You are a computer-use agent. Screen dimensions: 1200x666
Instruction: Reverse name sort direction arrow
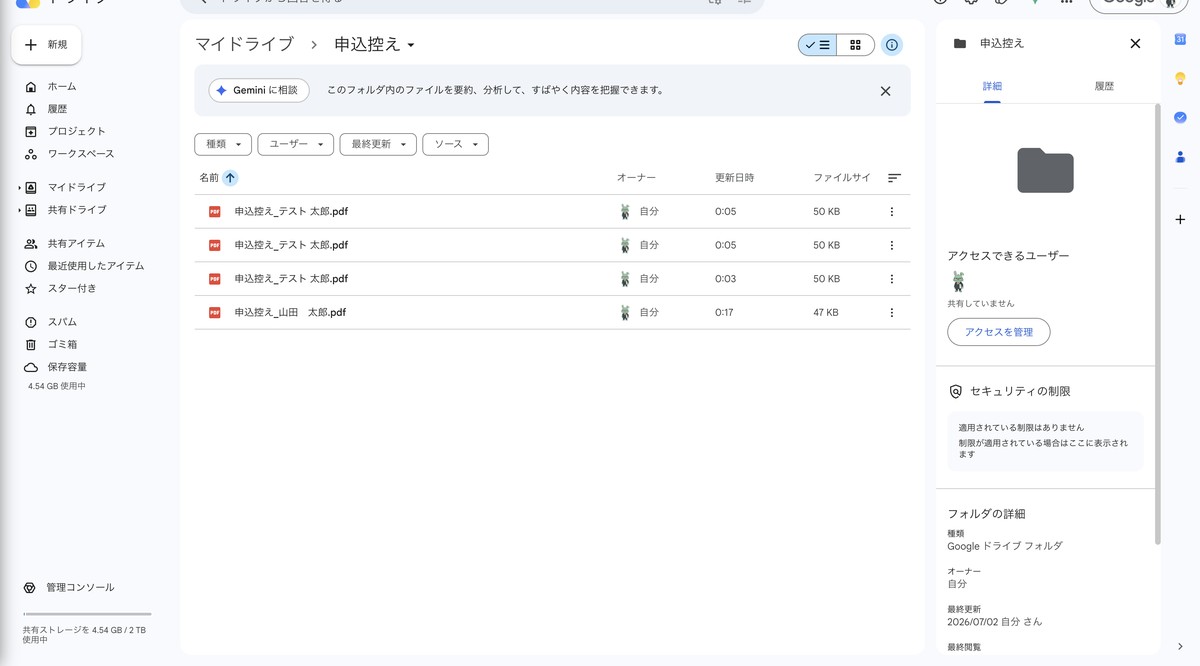click(230, 178)
